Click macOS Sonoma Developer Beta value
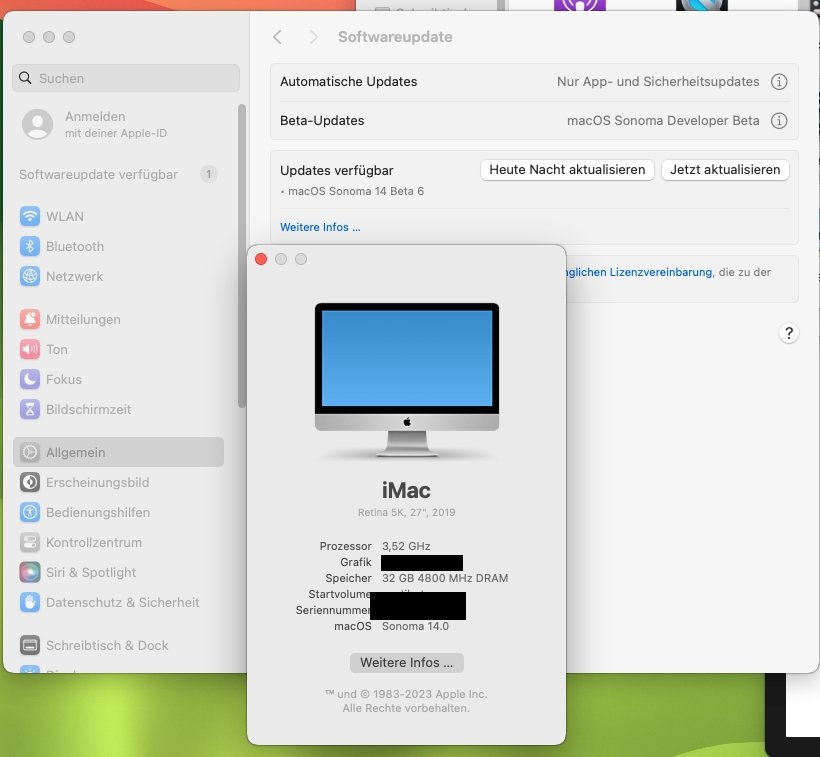Screen dimensions: 820x757 (x=663, y=121)
